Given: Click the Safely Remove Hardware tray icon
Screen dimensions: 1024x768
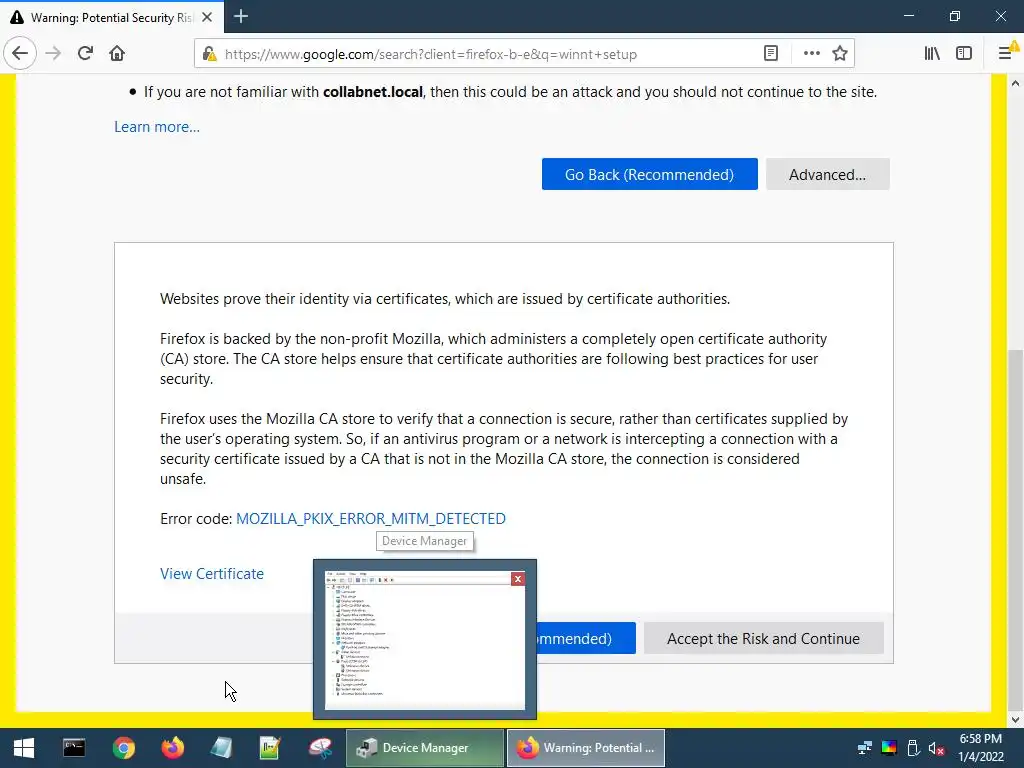Looking at the screenshot, I should pyautogui.click(x=913, y=748).
